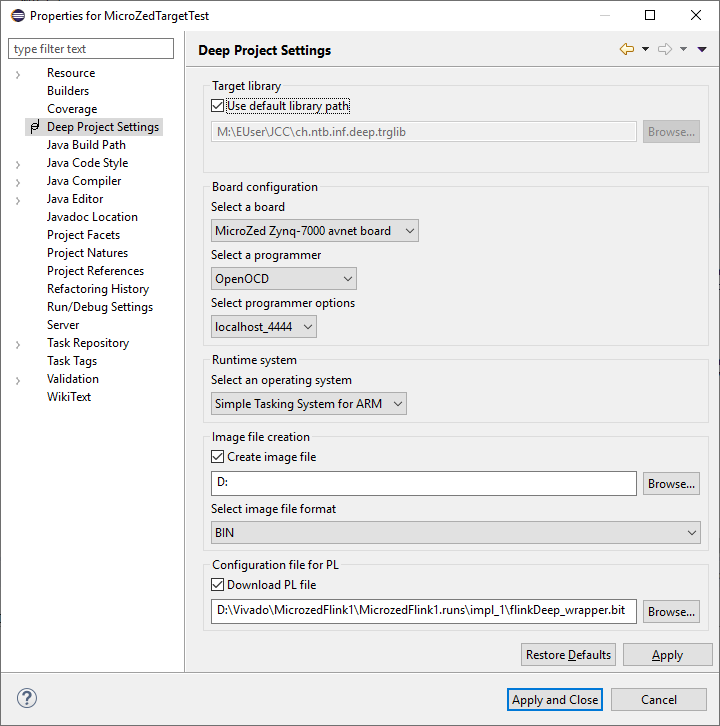Open the back history dropdown arrow
The height and width of the screenshot is (726, 720).
(x=645, y=49)
